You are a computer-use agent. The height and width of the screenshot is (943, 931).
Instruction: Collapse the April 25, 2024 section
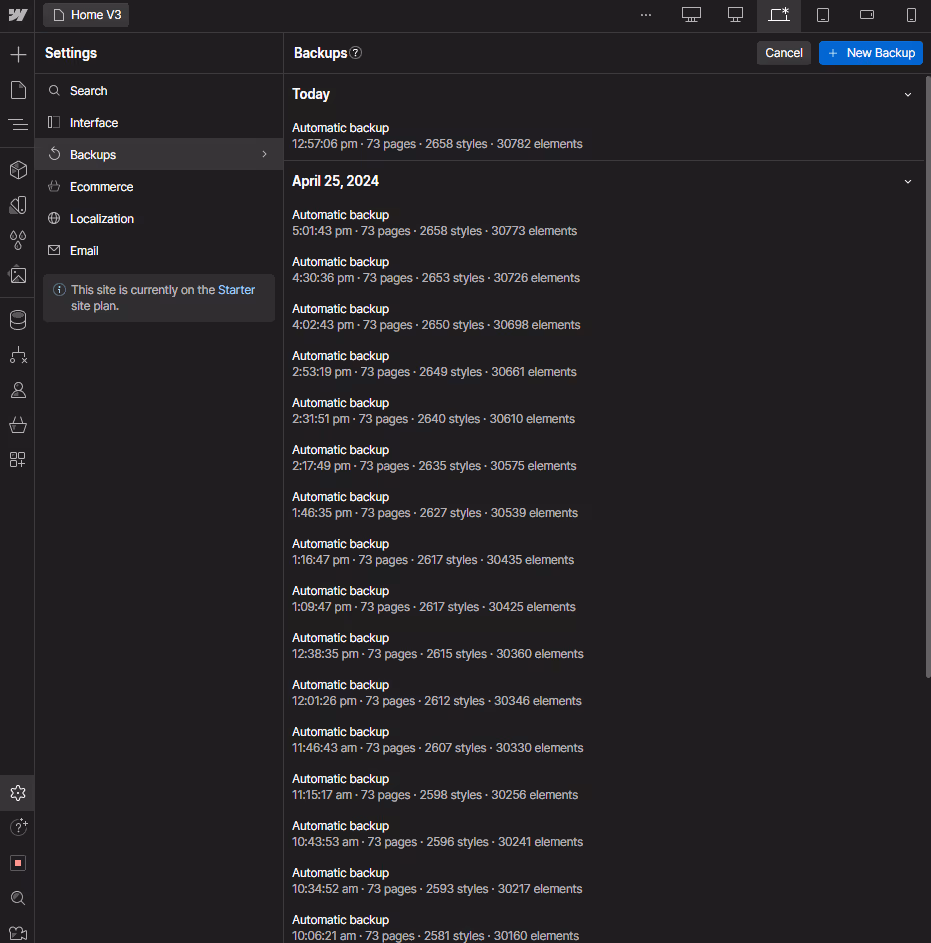click(907, 181)
